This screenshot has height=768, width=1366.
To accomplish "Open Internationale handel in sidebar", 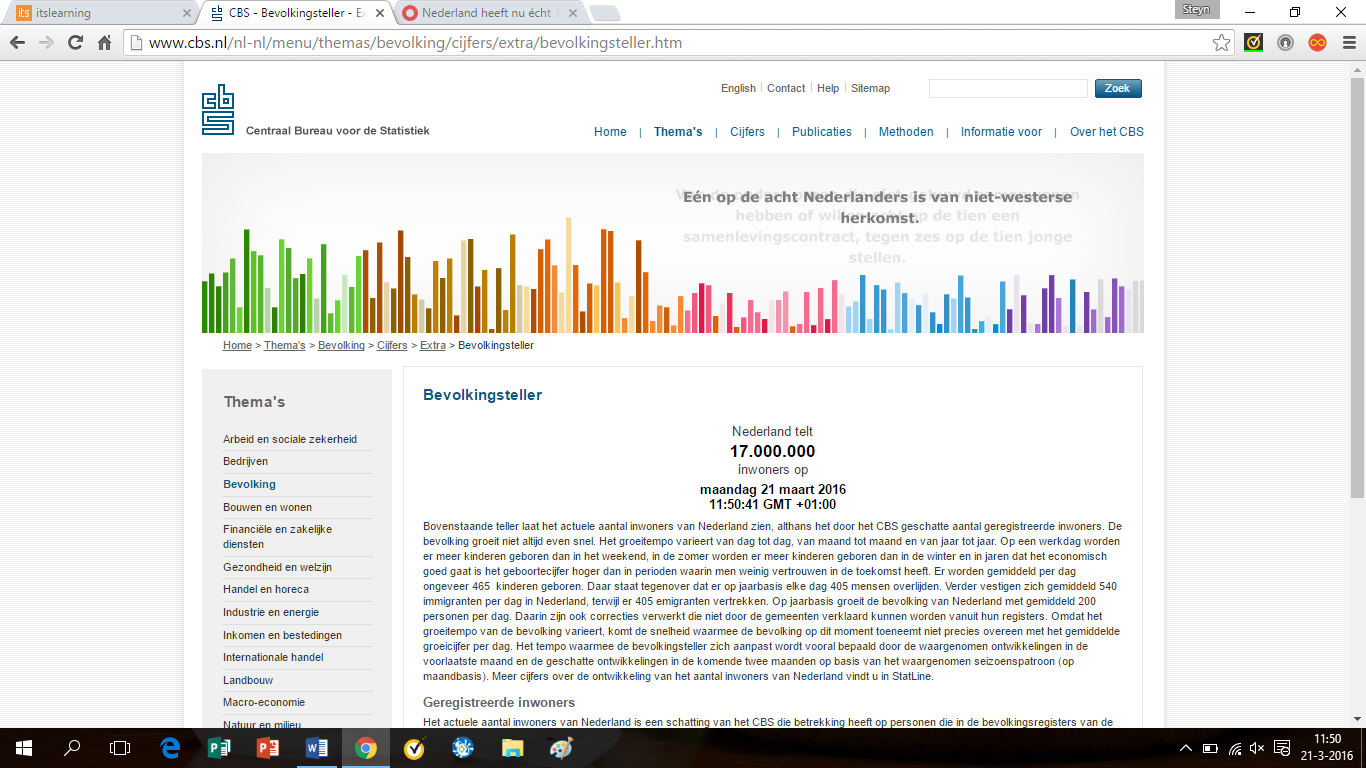I will (273, 657).
